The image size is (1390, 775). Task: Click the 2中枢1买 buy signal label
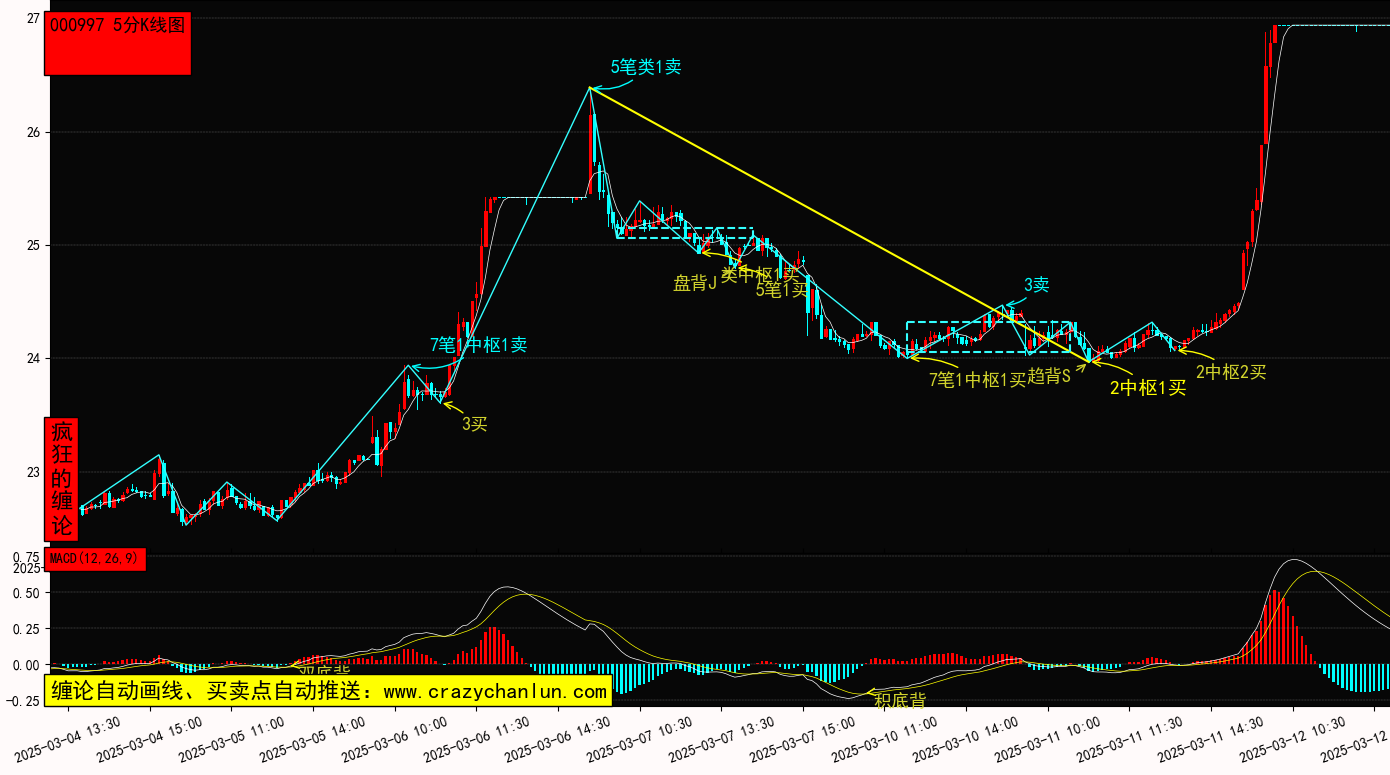pos(1147,388)
